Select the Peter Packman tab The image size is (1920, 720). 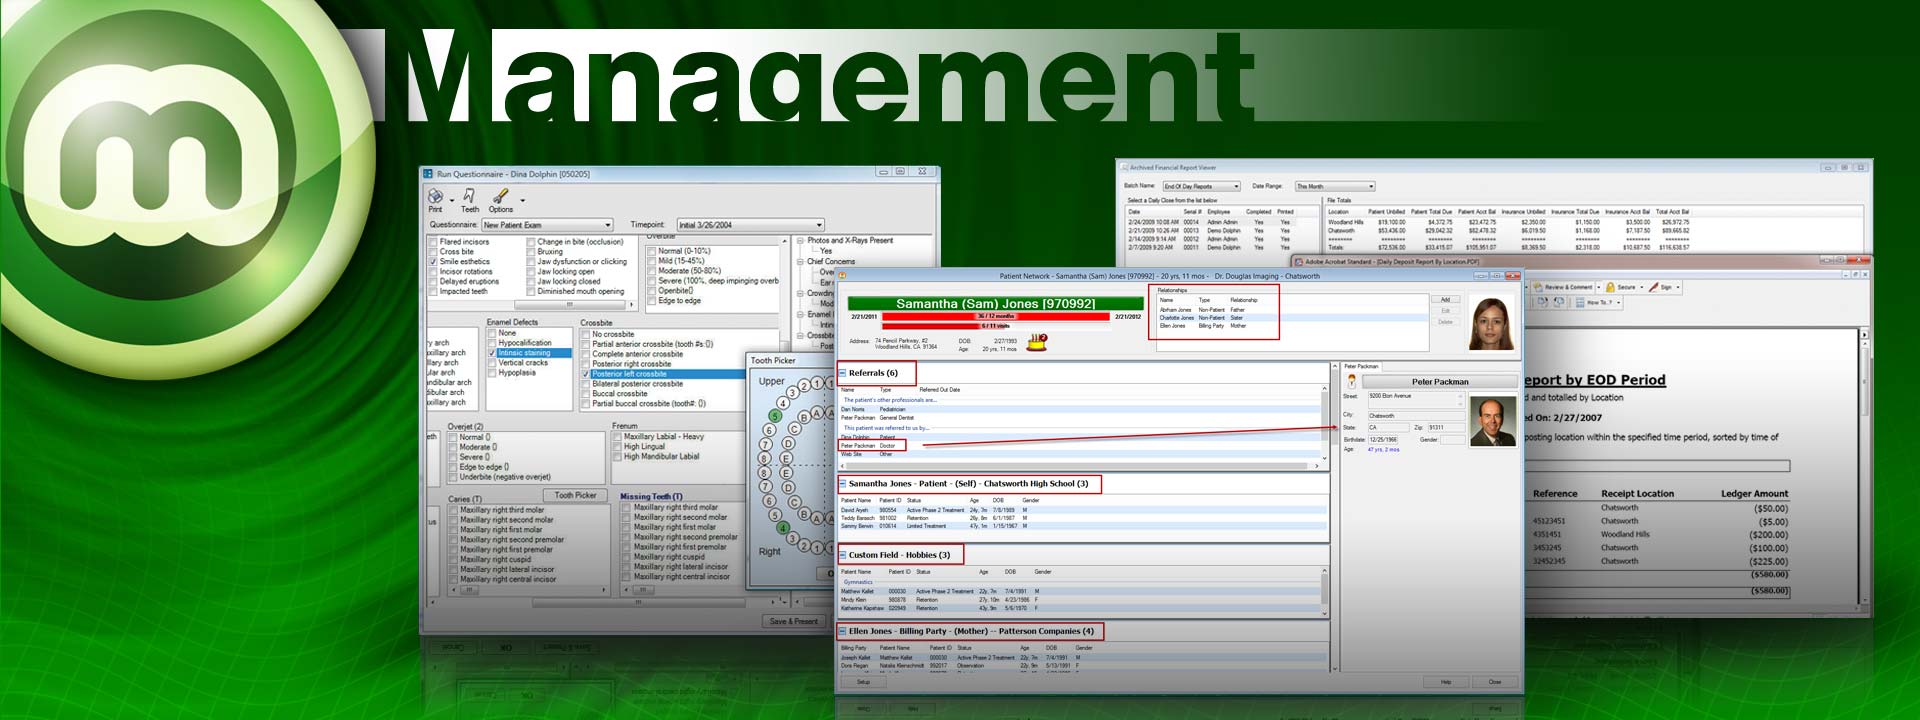tap(1361, 367)
